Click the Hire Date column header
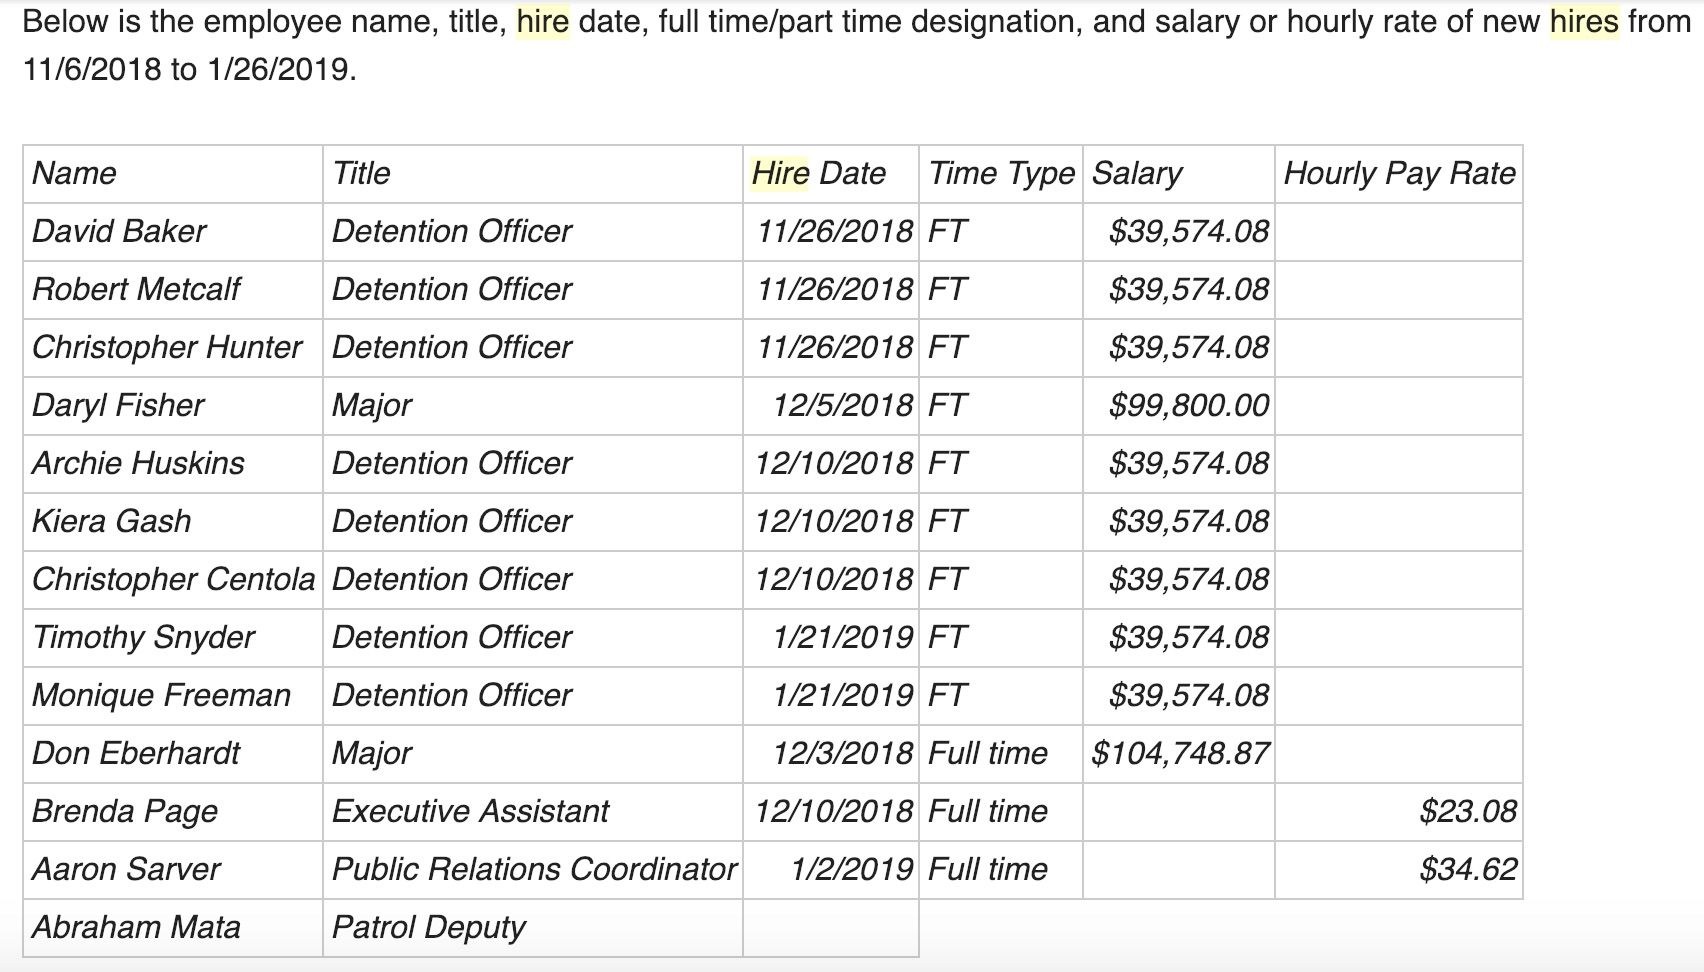Screen dimensions: 1704x972 [831, 174]
